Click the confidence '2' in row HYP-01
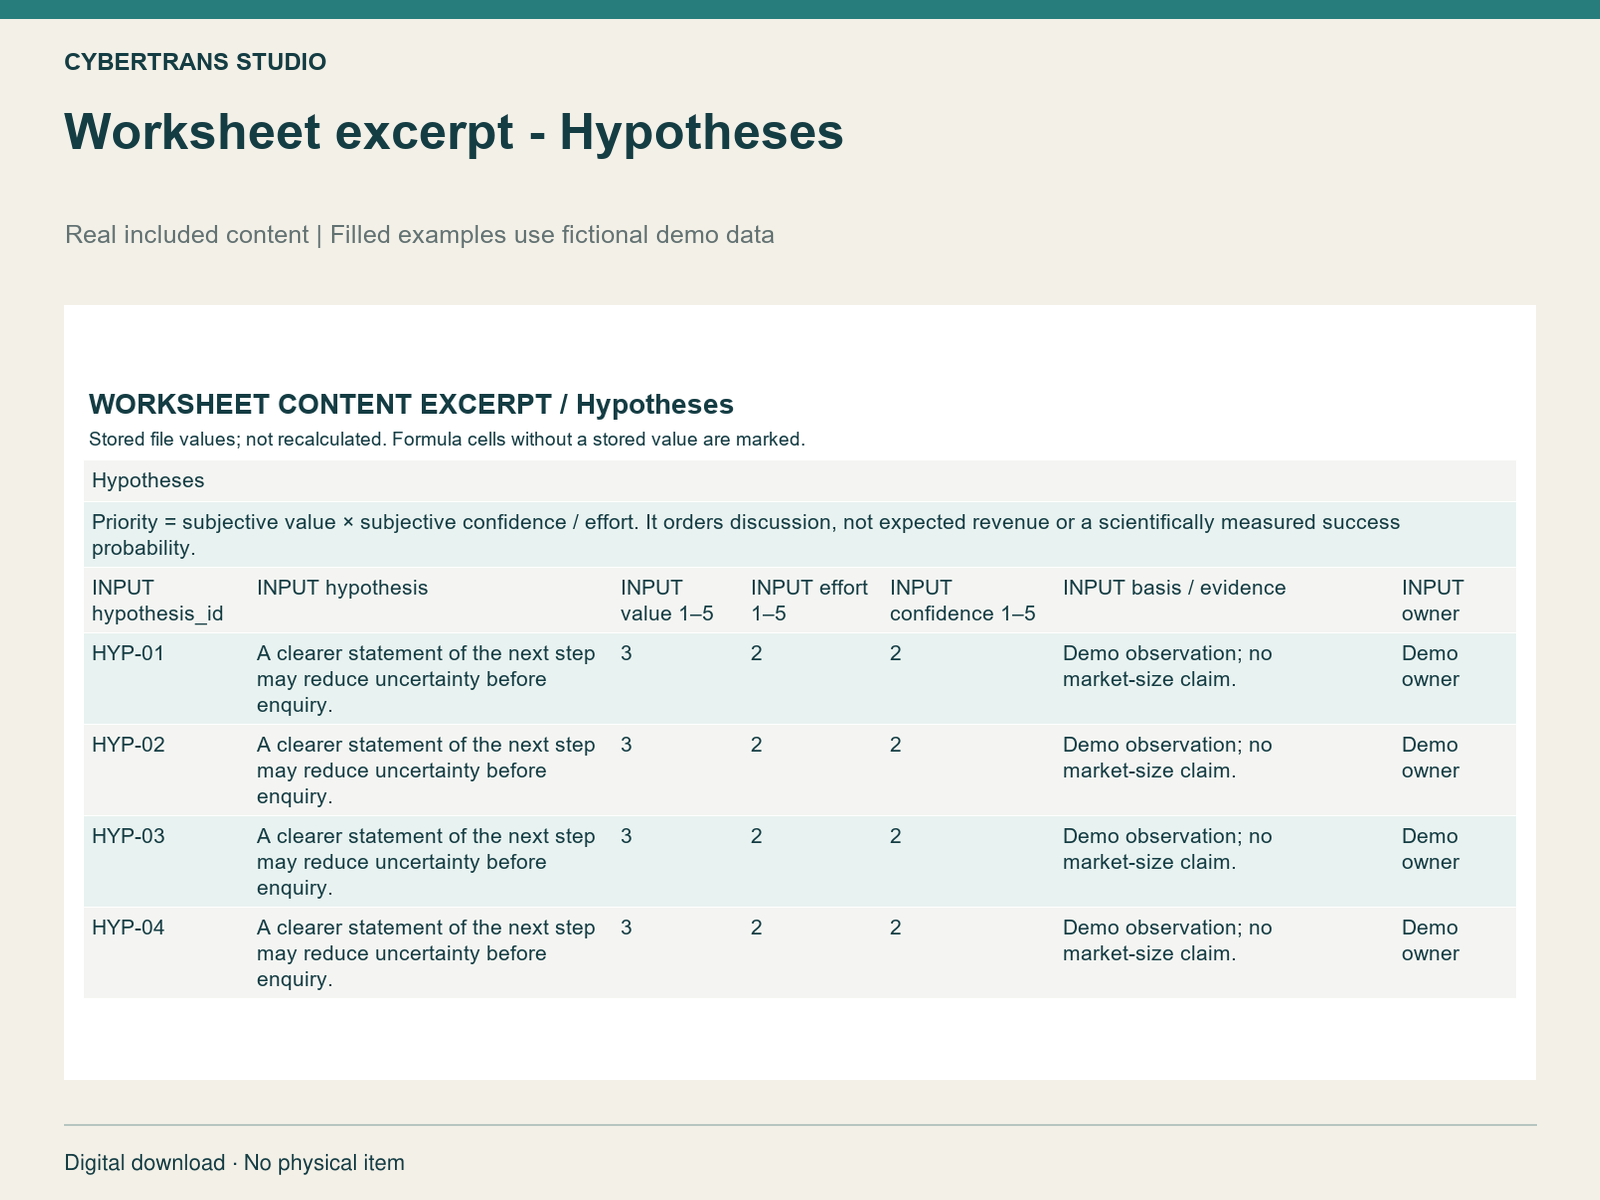 click(895, 653)
